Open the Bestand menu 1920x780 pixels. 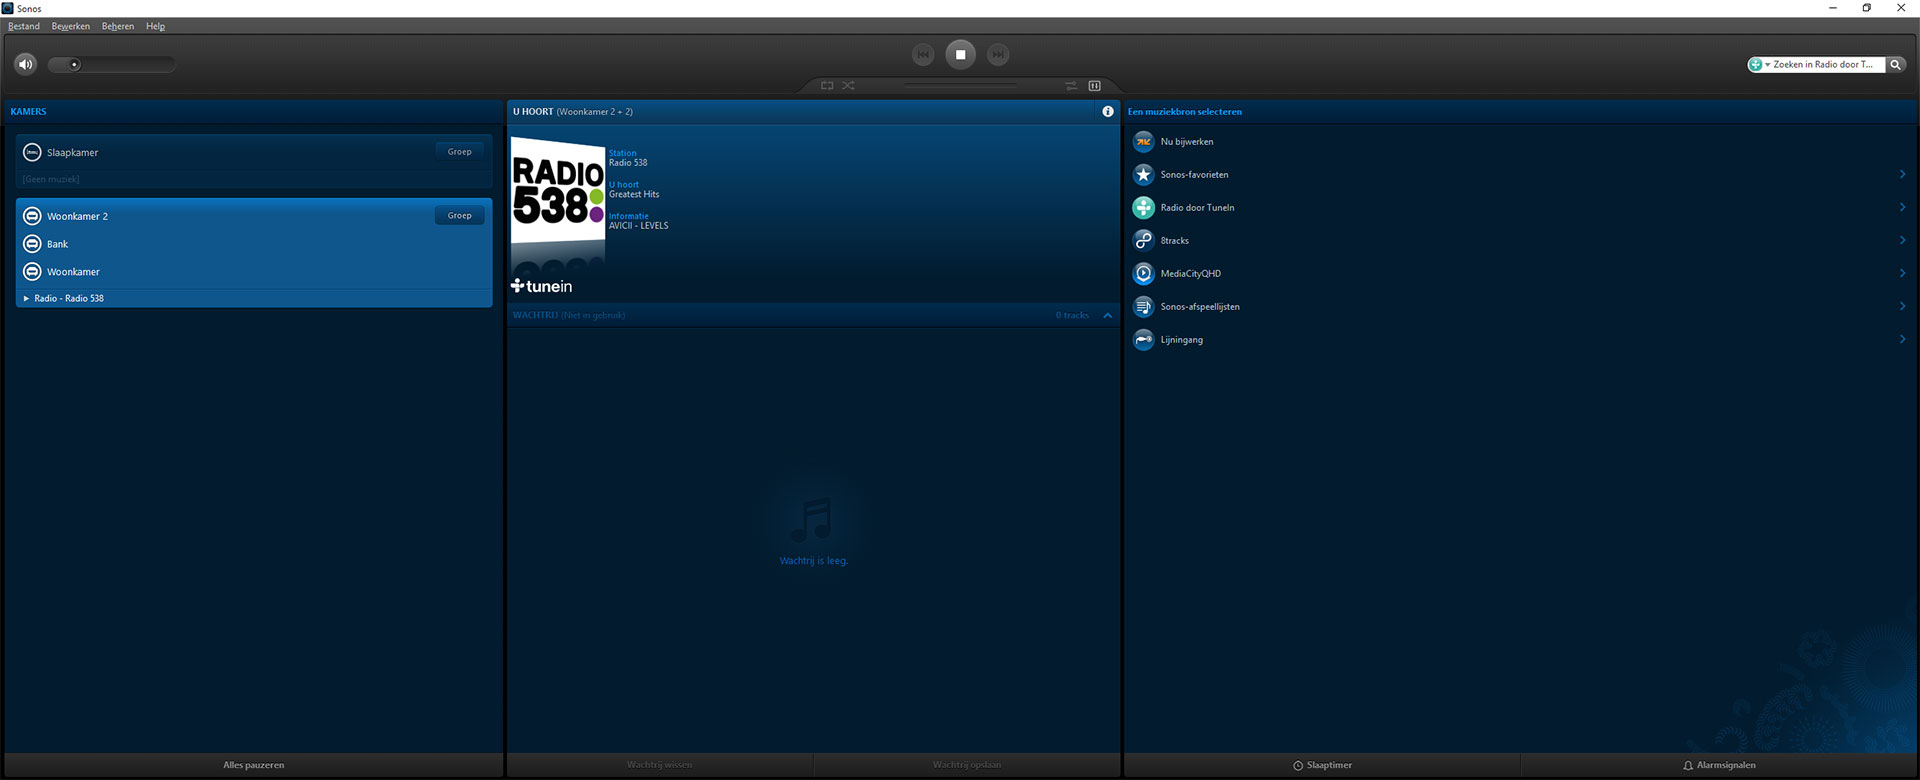(24, 26)
